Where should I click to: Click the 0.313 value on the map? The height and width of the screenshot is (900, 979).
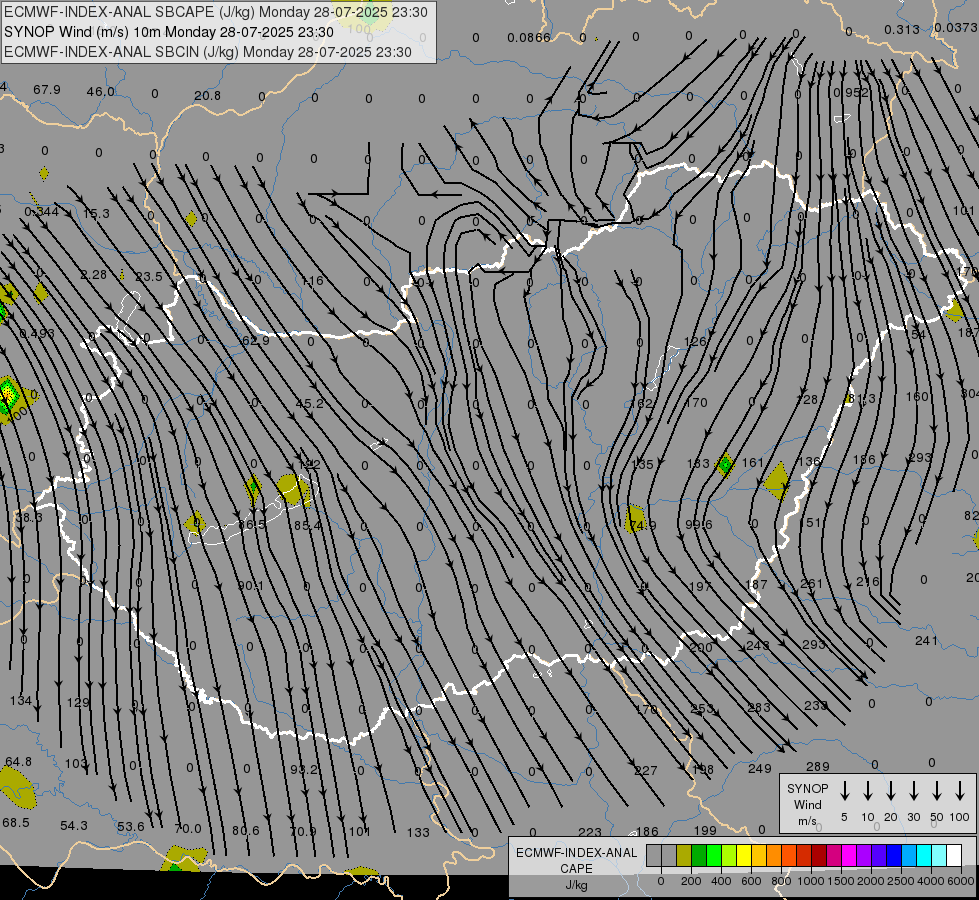point(902,29)
